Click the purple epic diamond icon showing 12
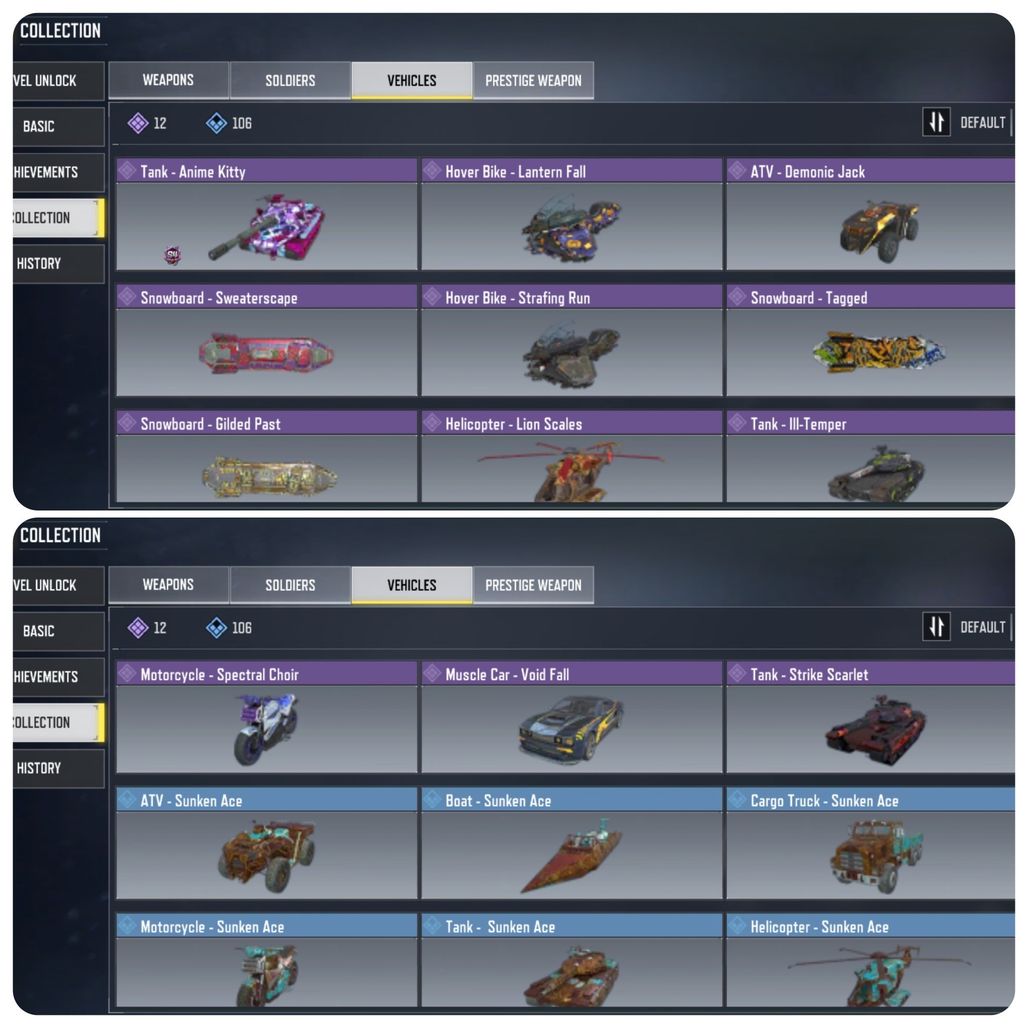Viewport: 1028px width, 1028px height. (x=138, y=123)
